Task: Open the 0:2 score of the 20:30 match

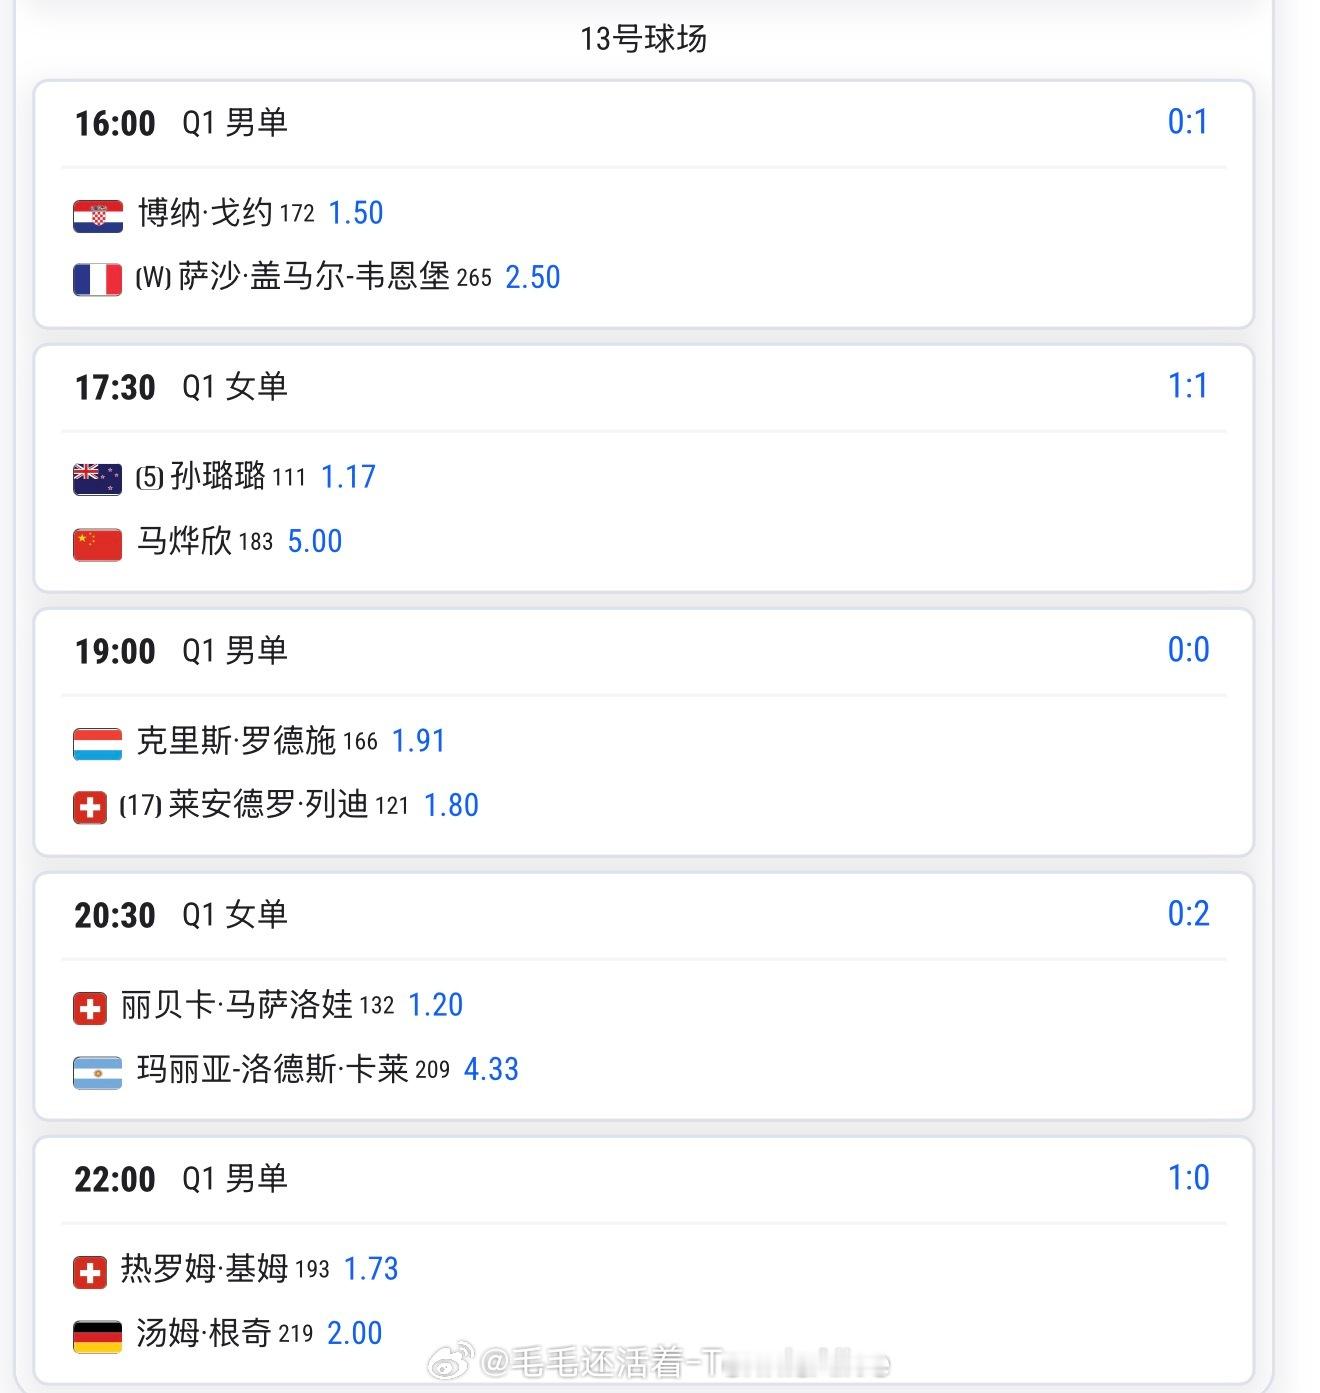Action: (x=1188, y=914)
